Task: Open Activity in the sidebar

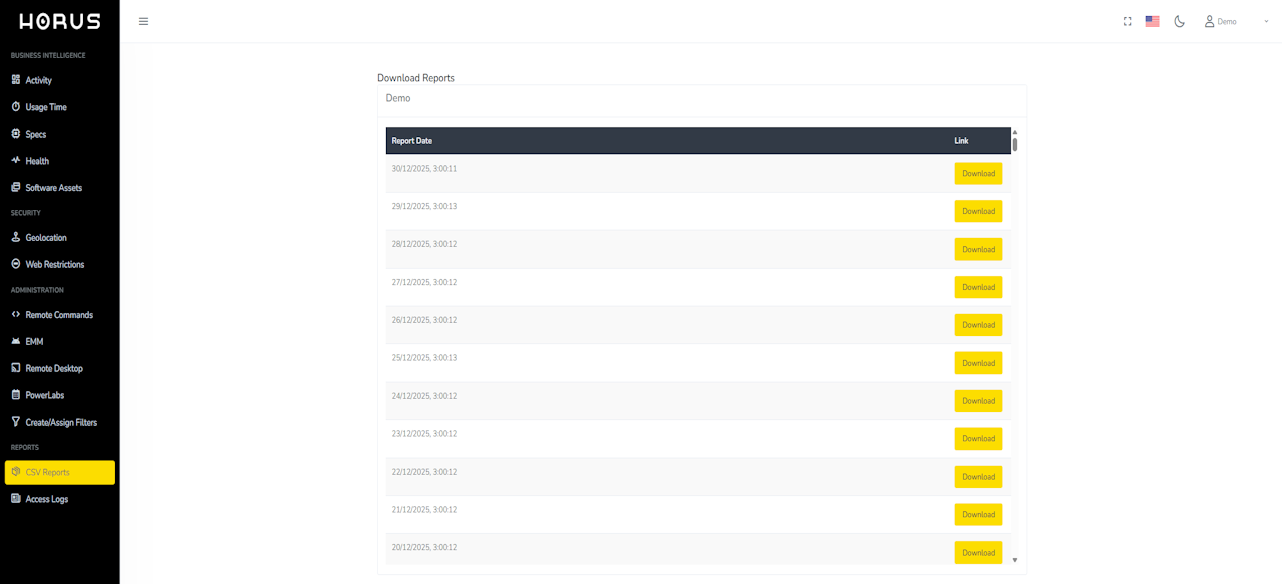Action: click(x=38, y=80)
